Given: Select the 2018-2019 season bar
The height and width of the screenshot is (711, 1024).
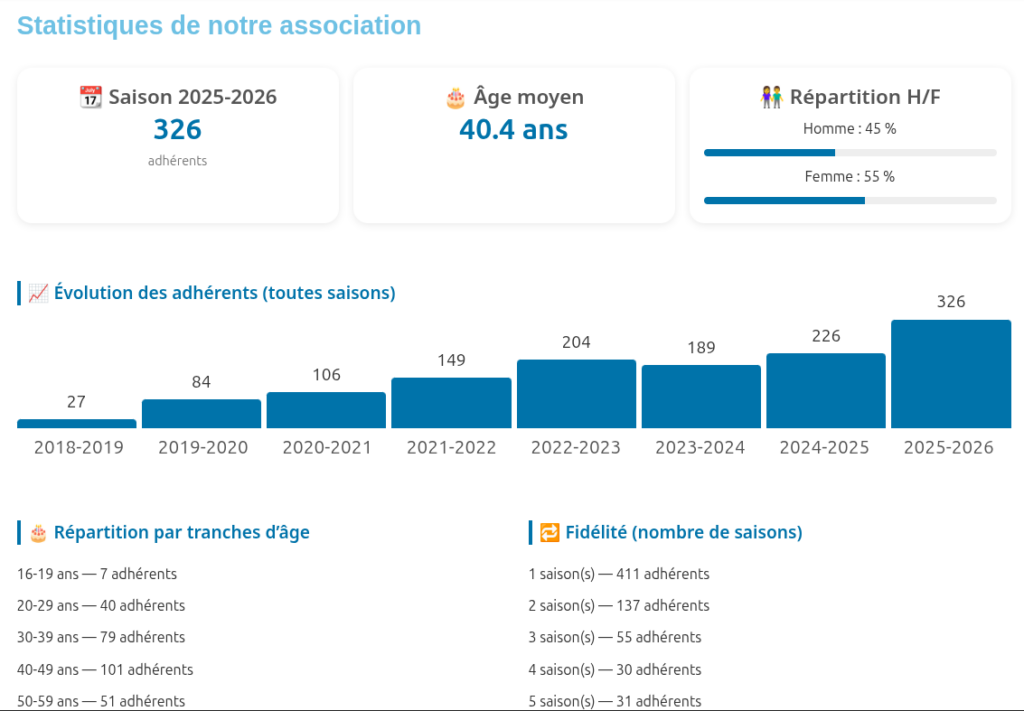Looking at the screenshot, I should [77, 424].
